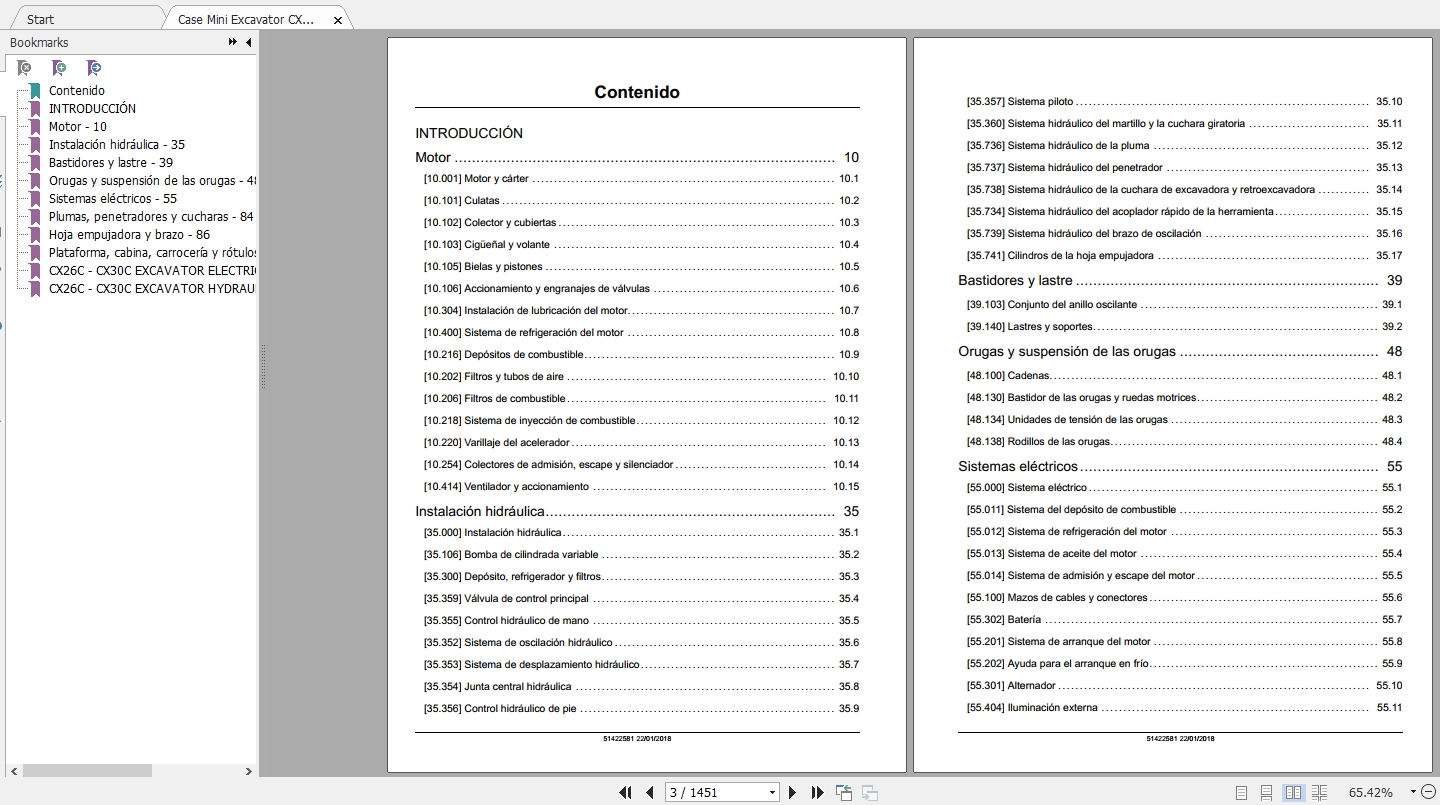Viewport: 1440px width, 805px height.
Task: Go to the first page
Action: (626, 792)
